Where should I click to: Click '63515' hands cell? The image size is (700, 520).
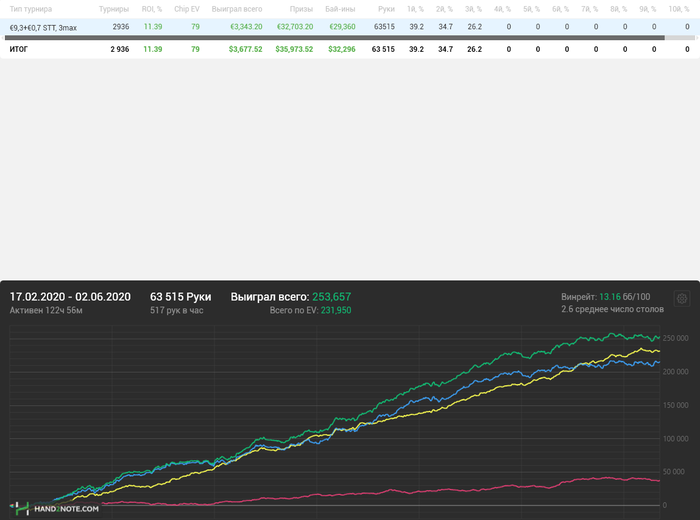pos(384,27)
